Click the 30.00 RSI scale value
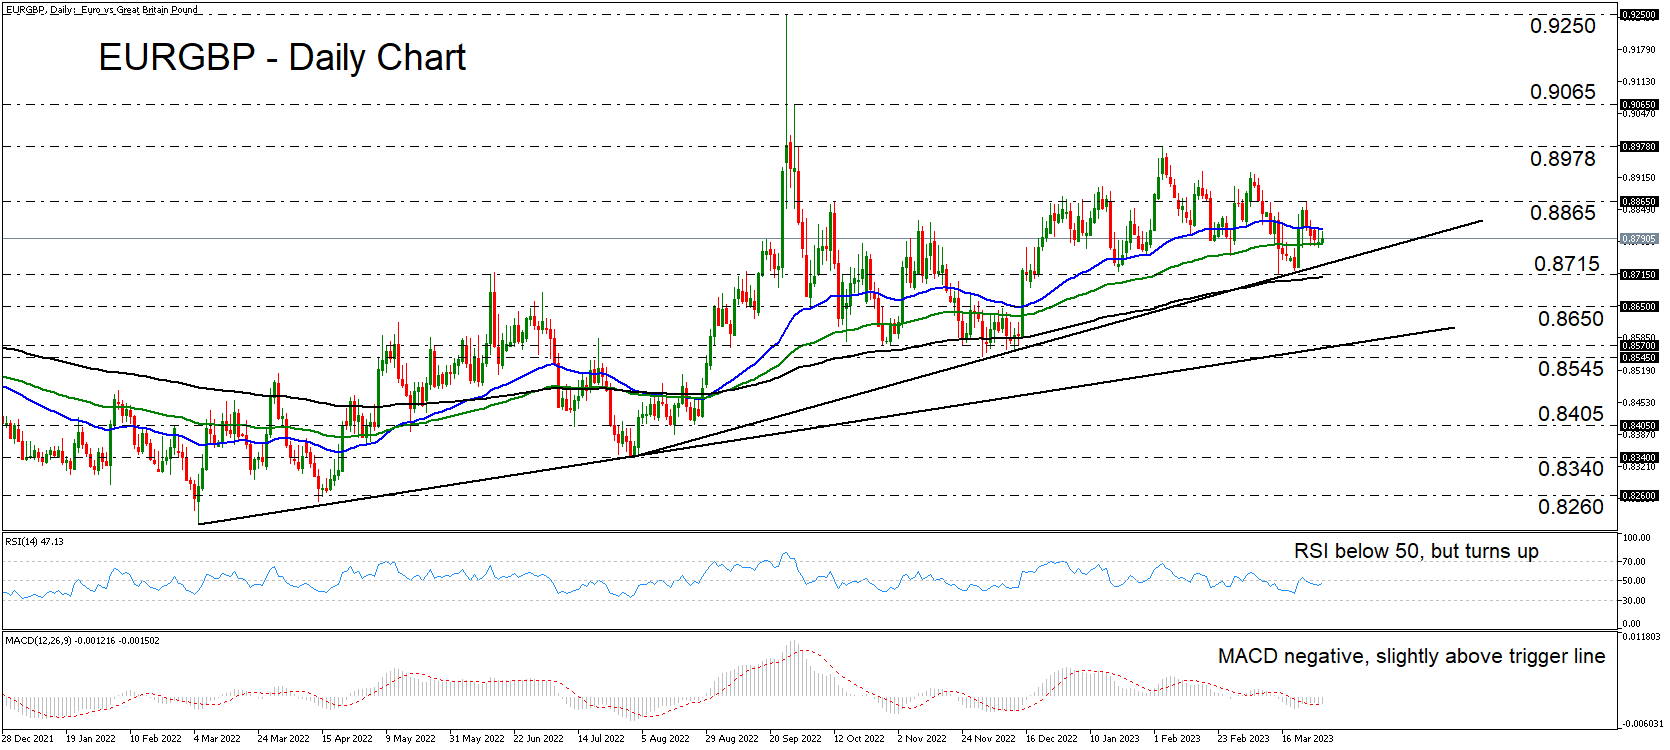 coord(1634,601)
